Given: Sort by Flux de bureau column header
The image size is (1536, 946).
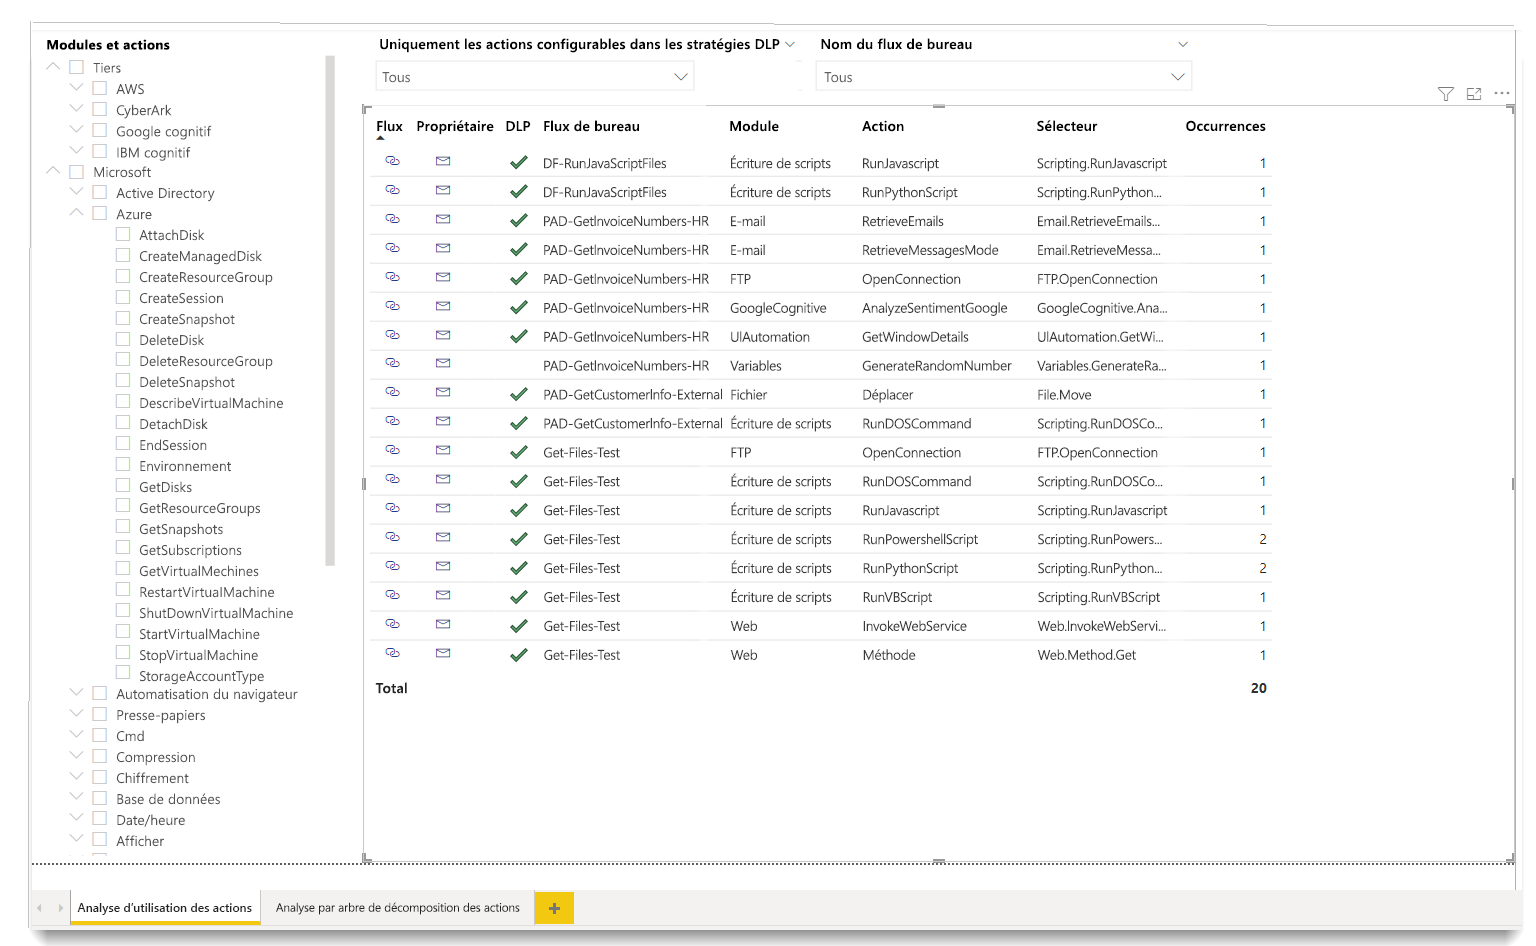Looking at the screenshot, I should click(x=591, y=126).
